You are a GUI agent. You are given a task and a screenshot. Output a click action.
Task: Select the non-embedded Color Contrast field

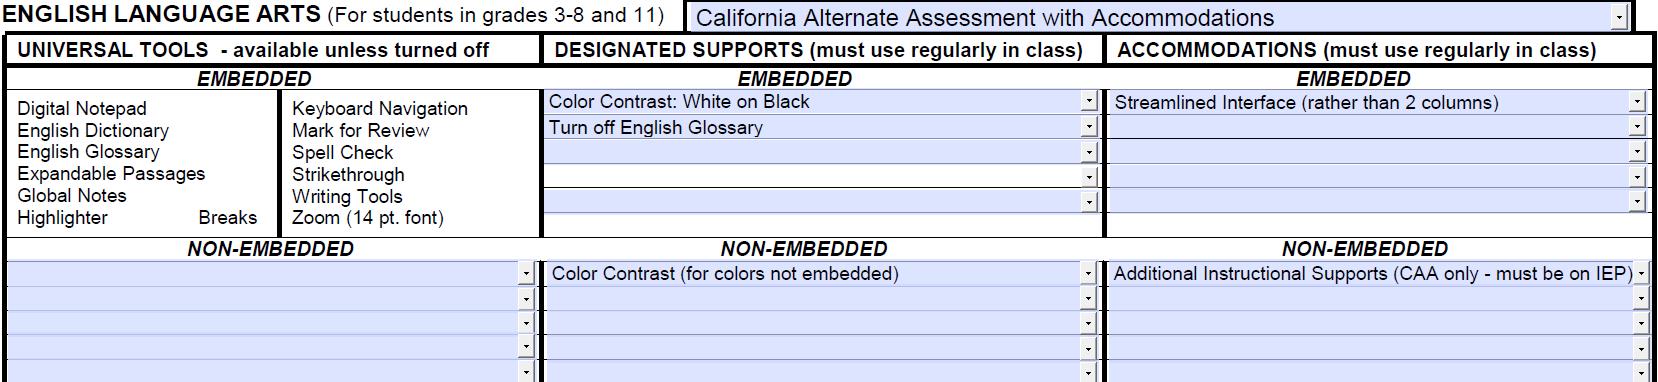[x=814, y=273]
